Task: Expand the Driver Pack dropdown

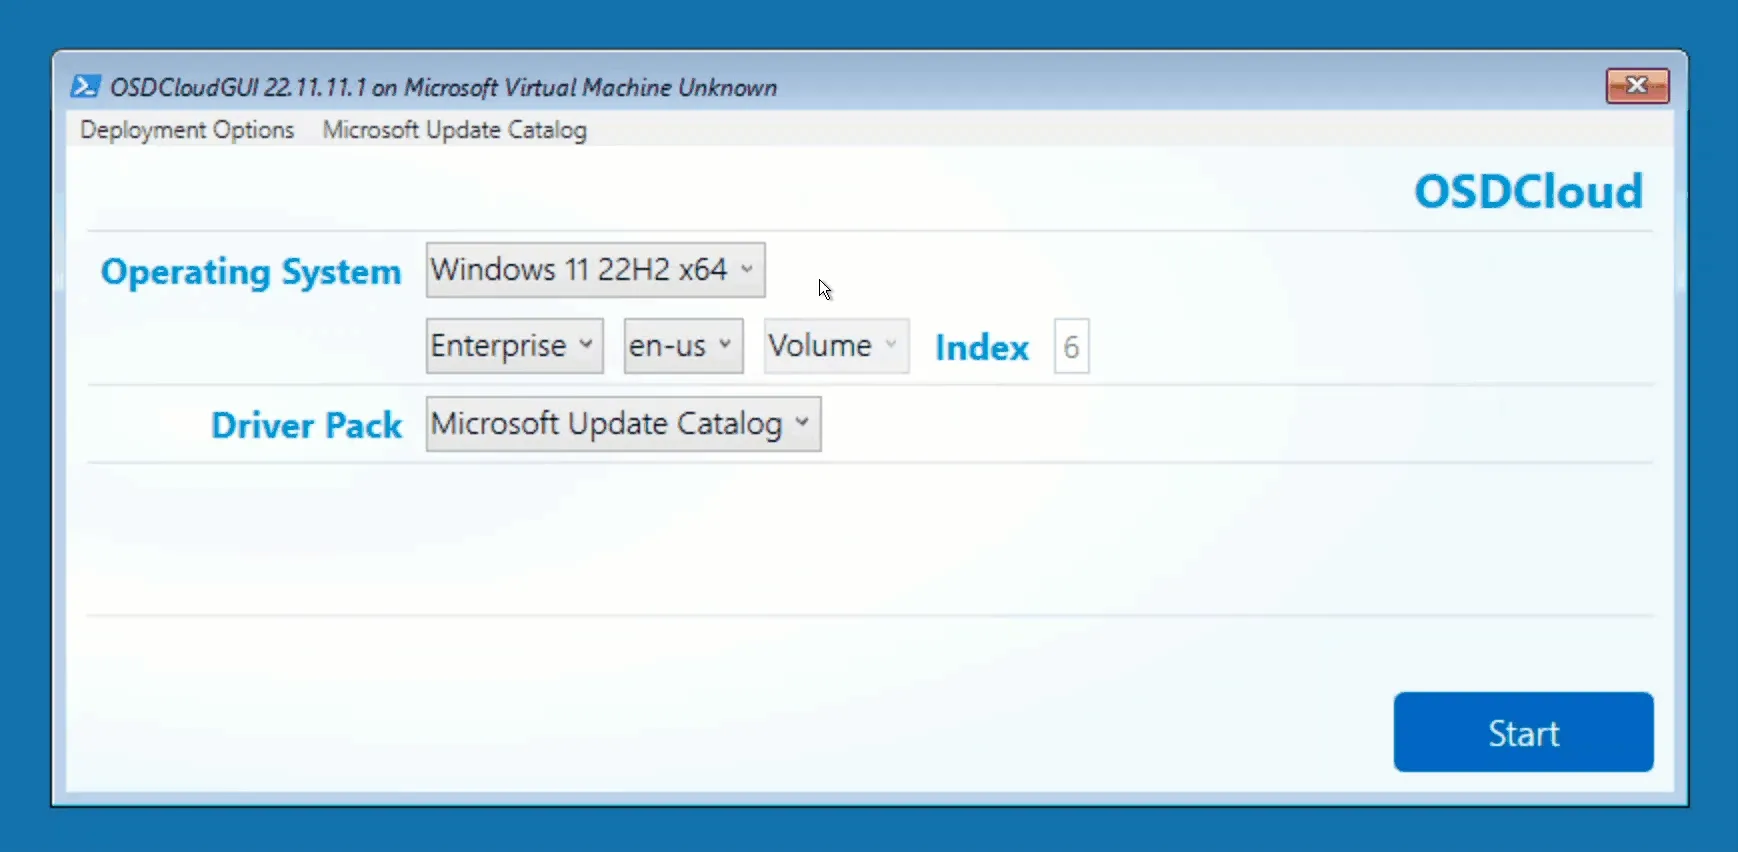Action: click(623, 424)
